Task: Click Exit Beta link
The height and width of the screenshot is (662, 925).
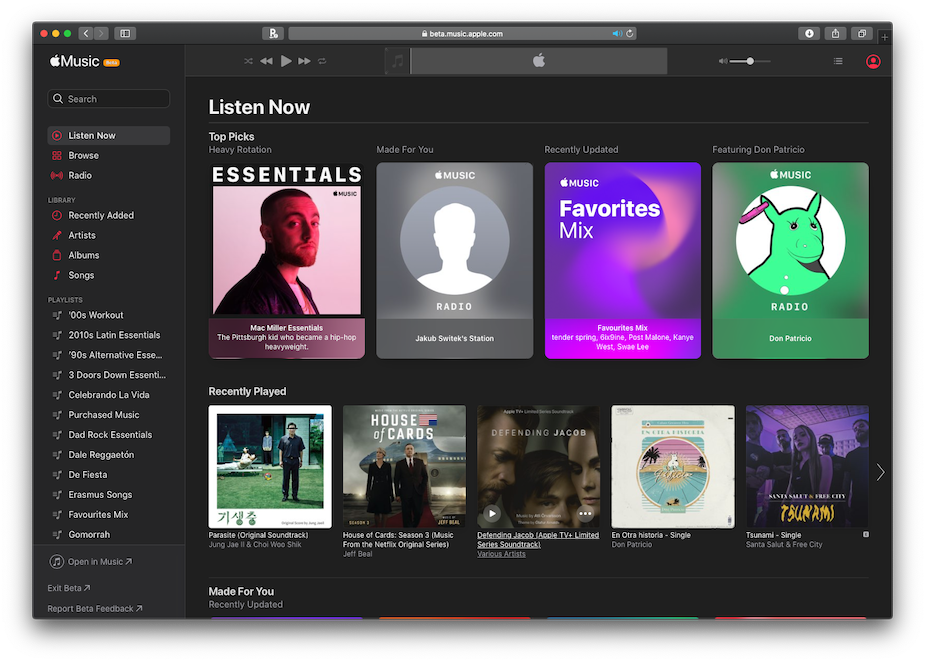Action: [x=69, y=588]
